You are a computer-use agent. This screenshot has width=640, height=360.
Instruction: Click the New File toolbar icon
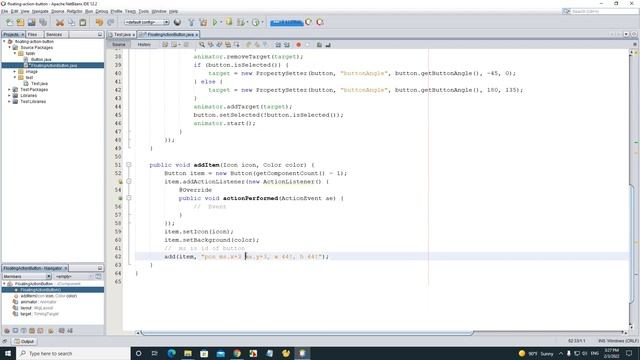click(9, 22)
